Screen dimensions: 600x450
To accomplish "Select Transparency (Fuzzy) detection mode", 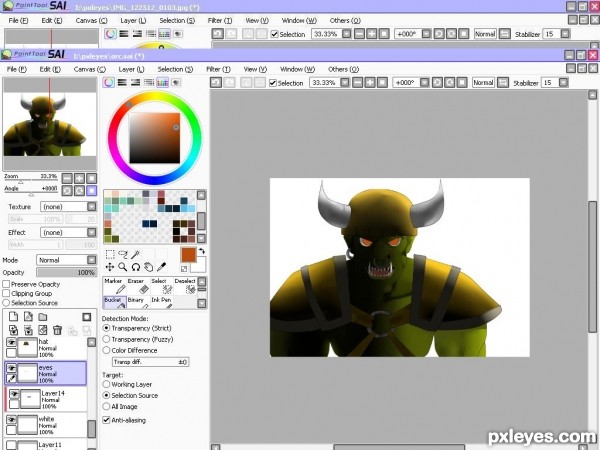I will pyautogui.click(x=106, y=339).
